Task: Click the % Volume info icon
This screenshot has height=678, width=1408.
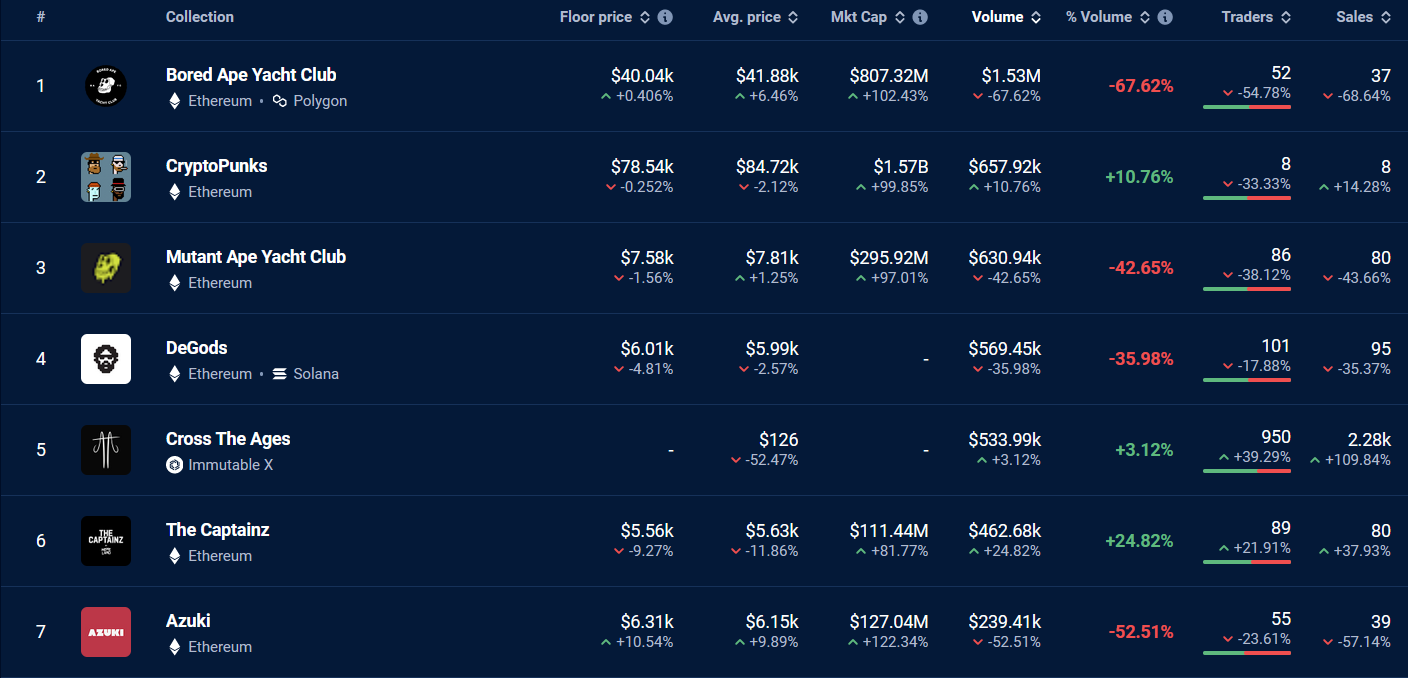Action: [x=1165, y=17]
